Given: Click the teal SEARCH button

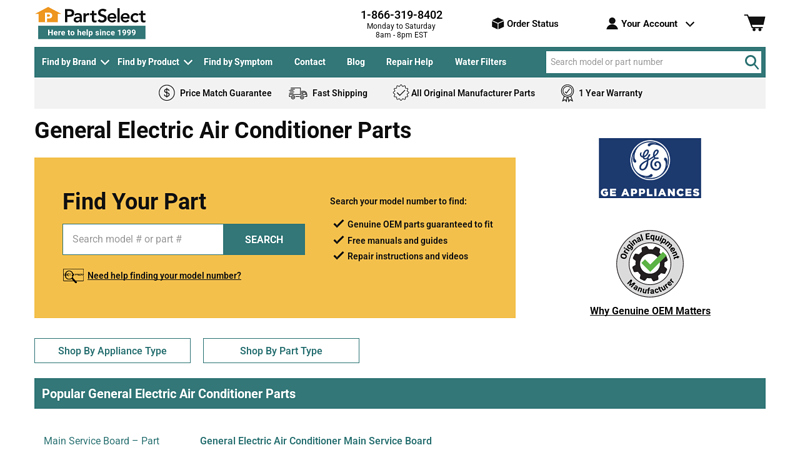Looking at the screenshot, I should [264, 239].
